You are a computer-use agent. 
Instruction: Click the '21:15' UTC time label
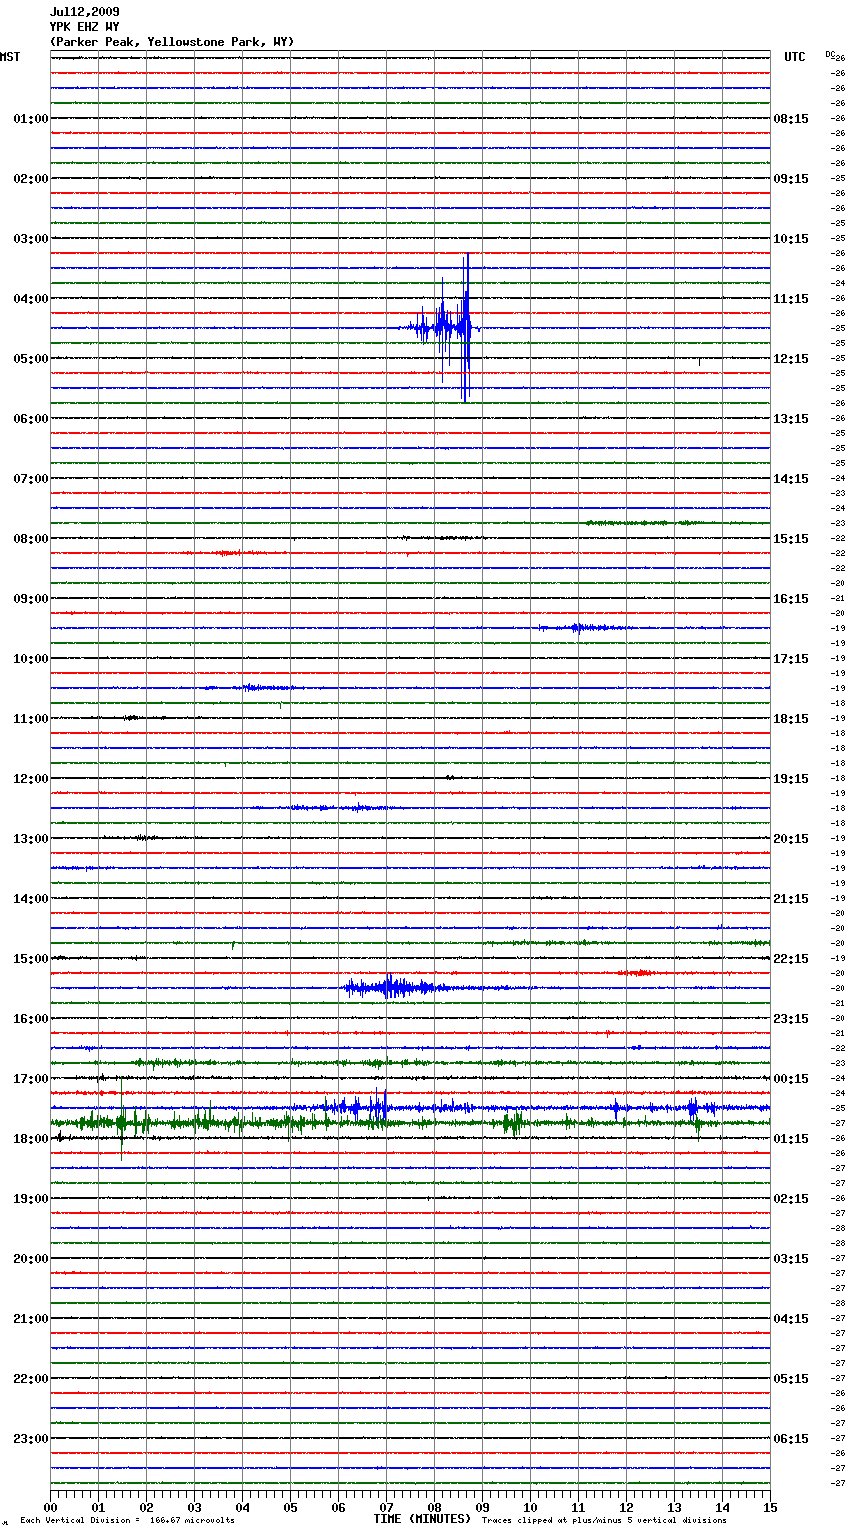[791, 899]
